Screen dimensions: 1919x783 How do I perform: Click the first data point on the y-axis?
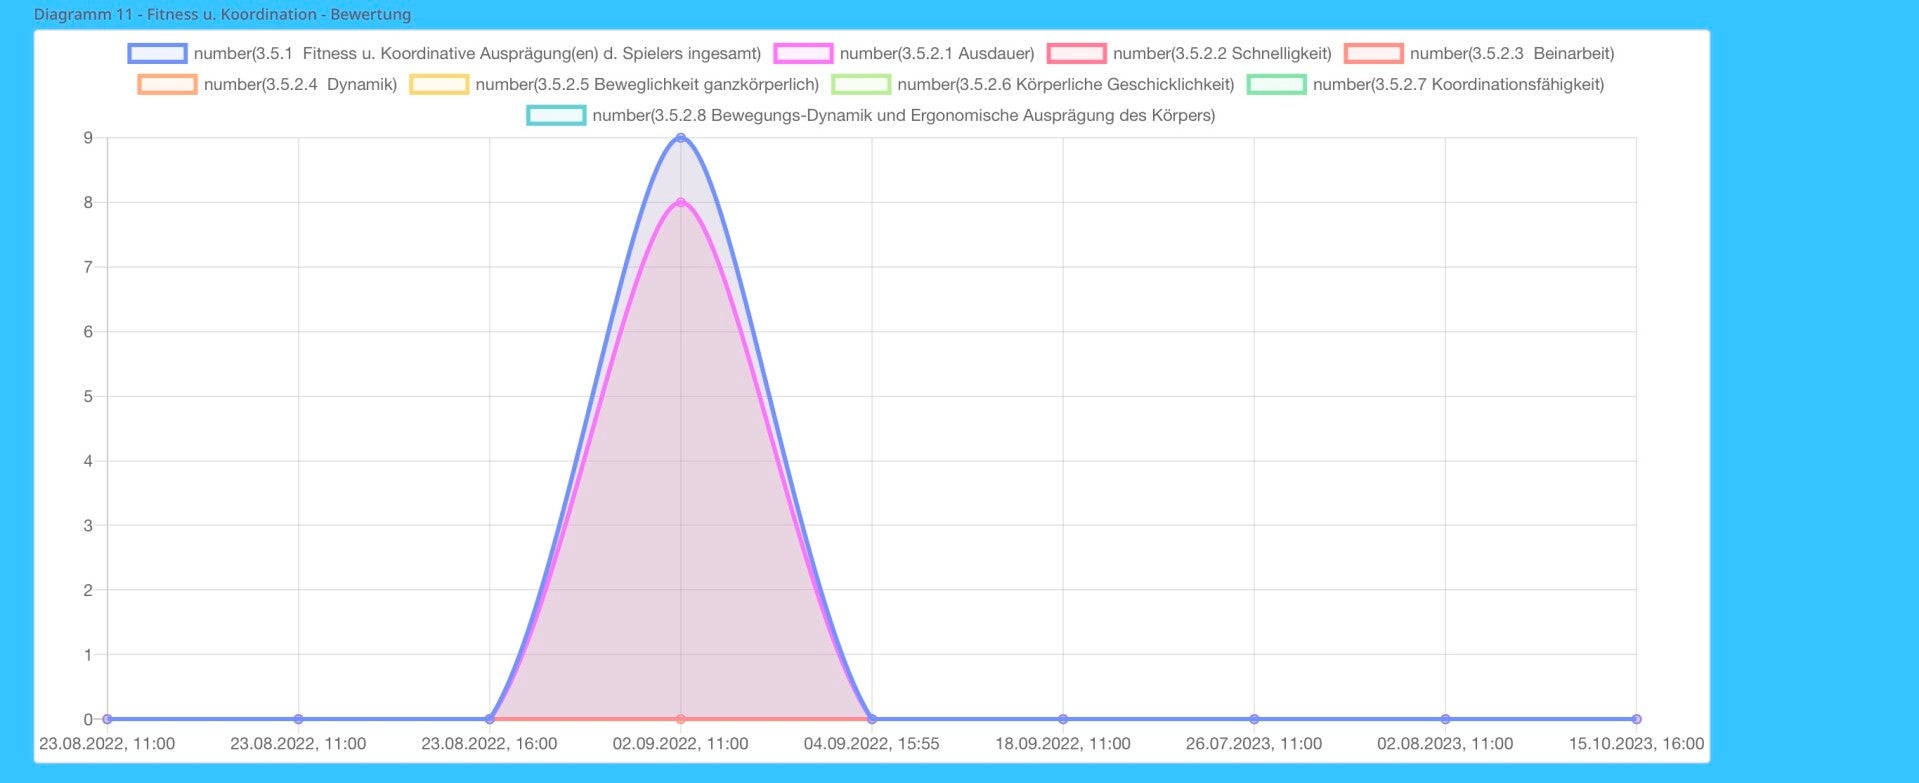(107, 719)
